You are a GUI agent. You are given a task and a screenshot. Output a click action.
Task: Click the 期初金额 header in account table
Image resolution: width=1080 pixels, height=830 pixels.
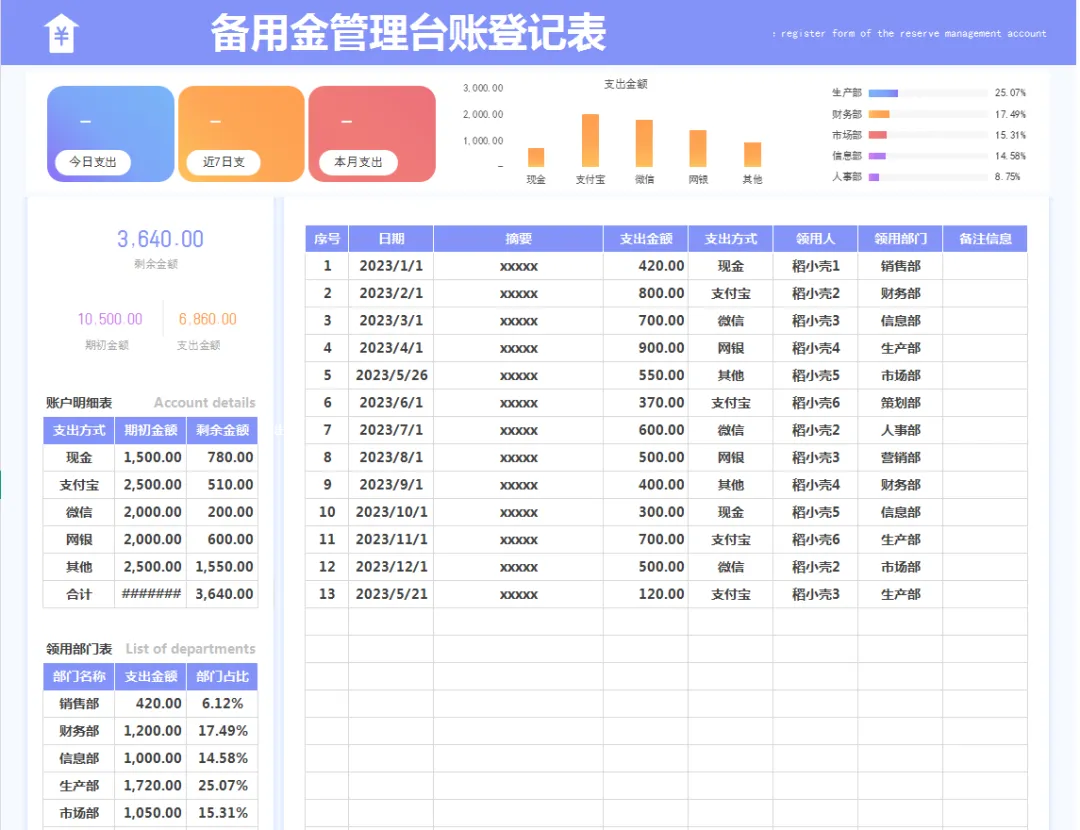151,430
